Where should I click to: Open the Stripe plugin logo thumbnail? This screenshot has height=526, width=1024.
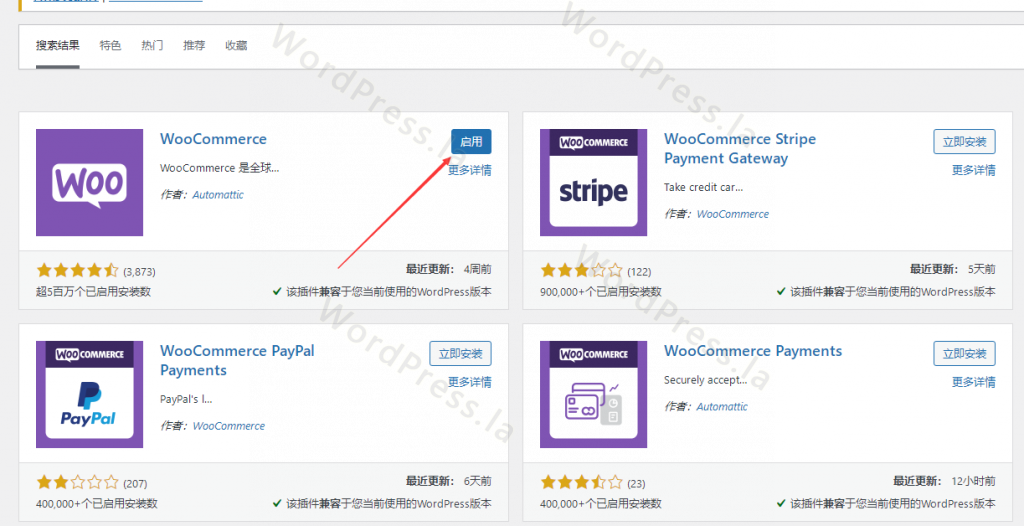click(x=594, y=182)
